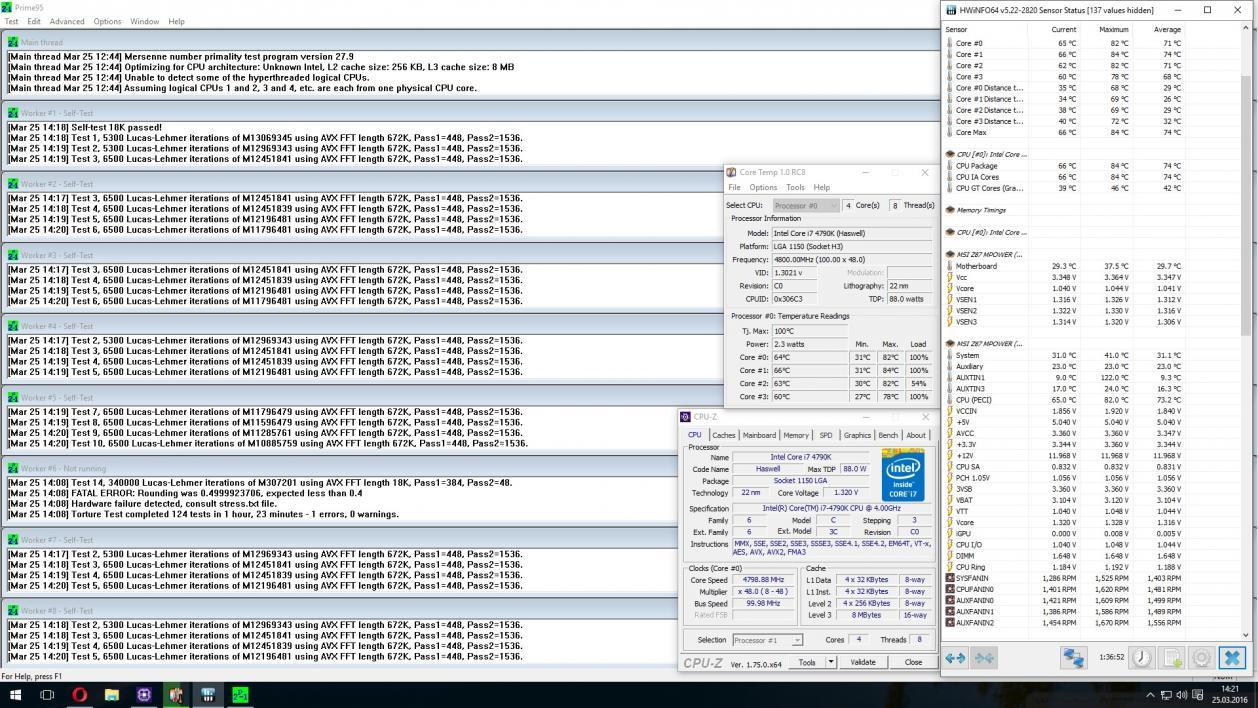Image resolution: width=1258 pixels, height=708 pixels.
Task: Open Prime95 Advanced menu
Action: [67, 21]
